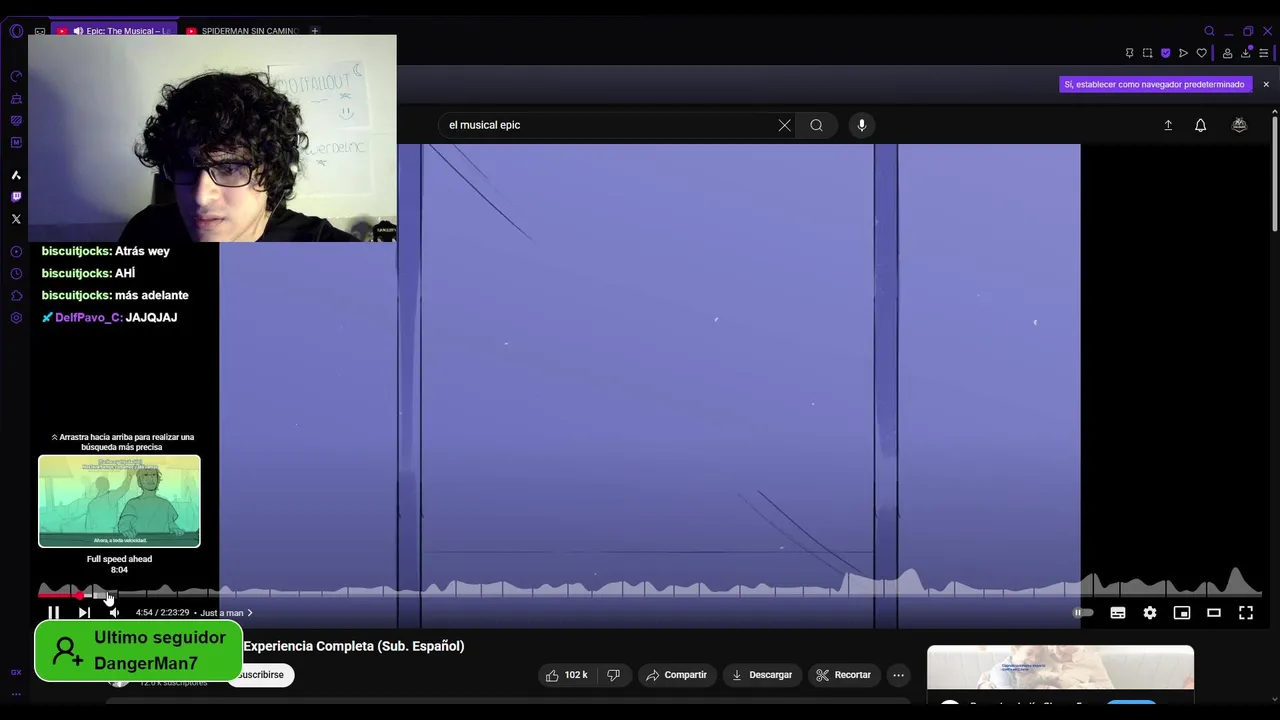Open the browser profile account icon

(x=1227, y=53)
